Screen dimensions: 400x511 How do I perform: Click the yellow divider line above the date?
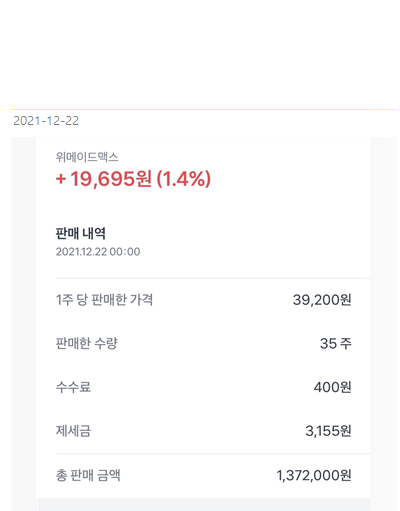tap(204, 109)
